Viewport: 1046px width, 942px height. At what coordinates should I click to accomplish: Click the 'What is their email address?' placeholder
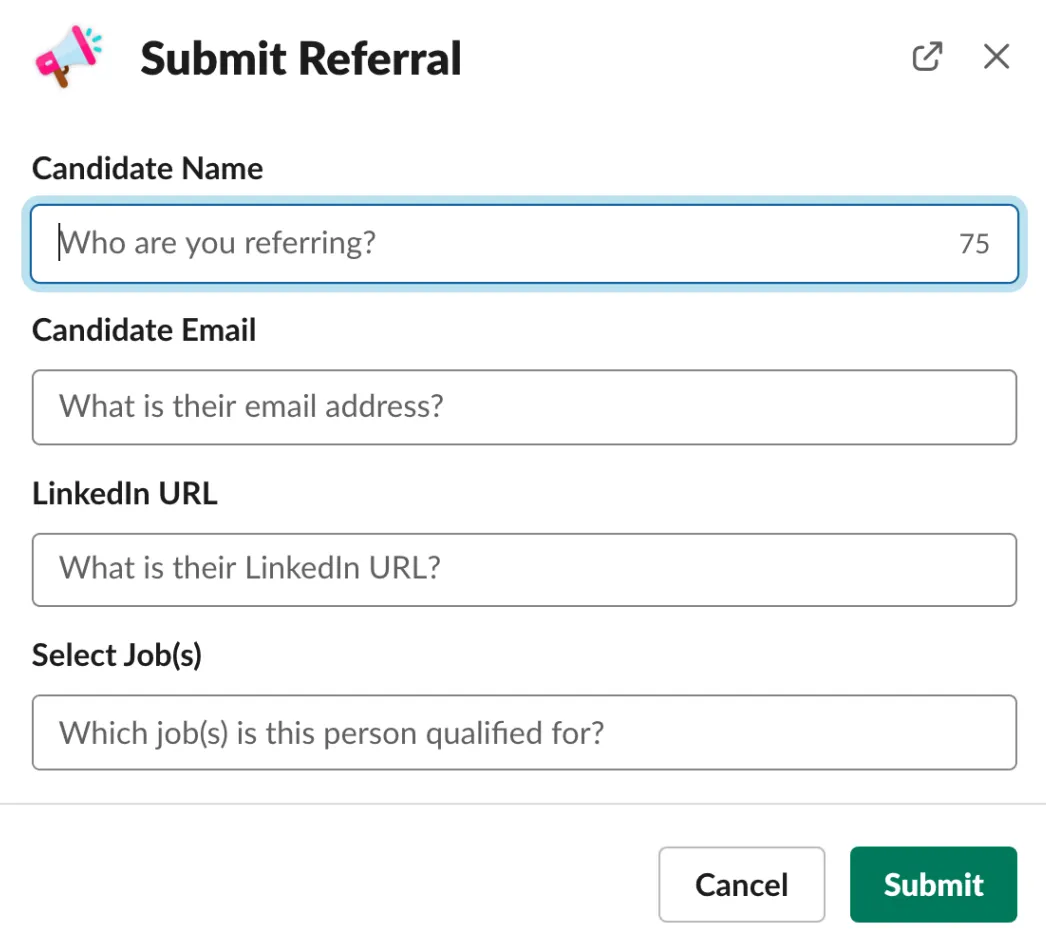[x=251, y=406]
